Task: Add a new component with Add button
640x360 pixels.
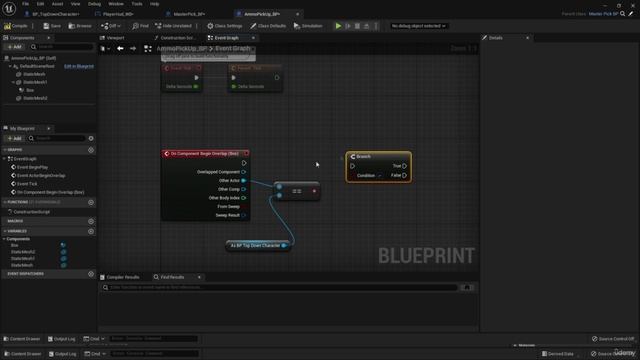Action: pos(14,47)
